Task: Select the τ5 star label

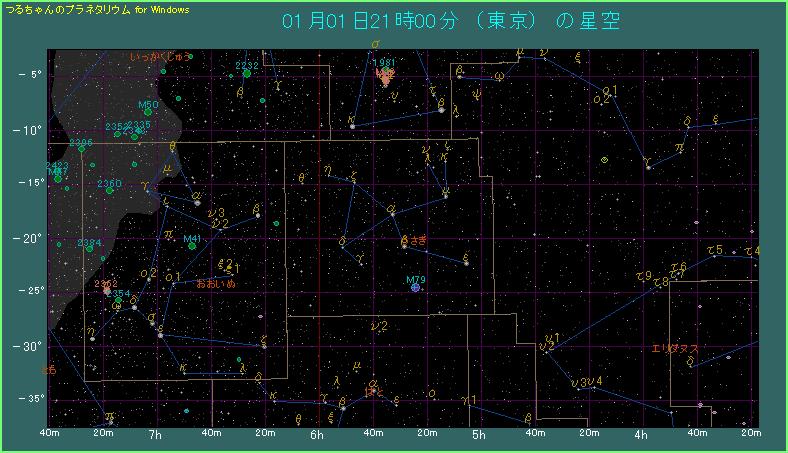Action: click(x=714, y=250)
